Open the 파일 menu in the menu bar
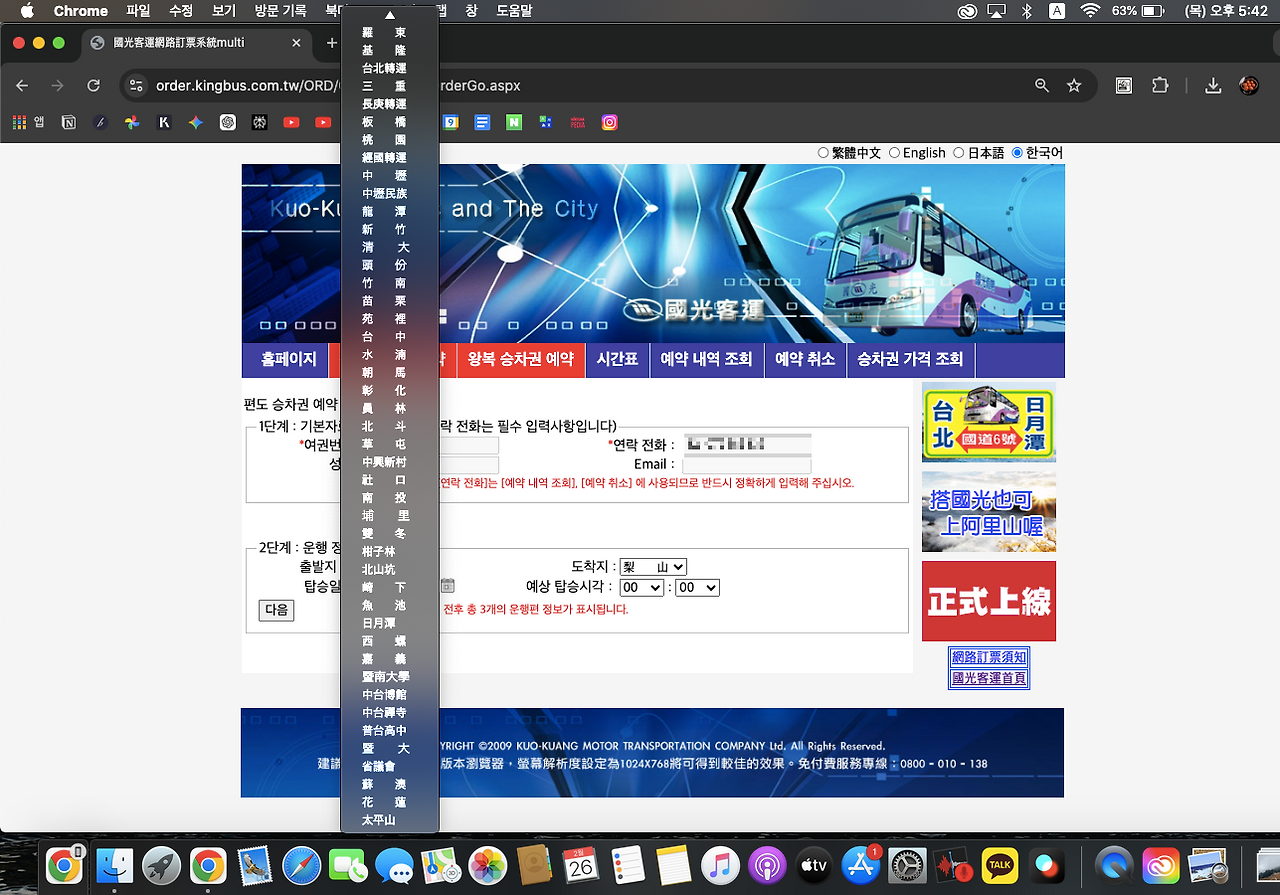 pyautogui.click(x=139, y=11)
